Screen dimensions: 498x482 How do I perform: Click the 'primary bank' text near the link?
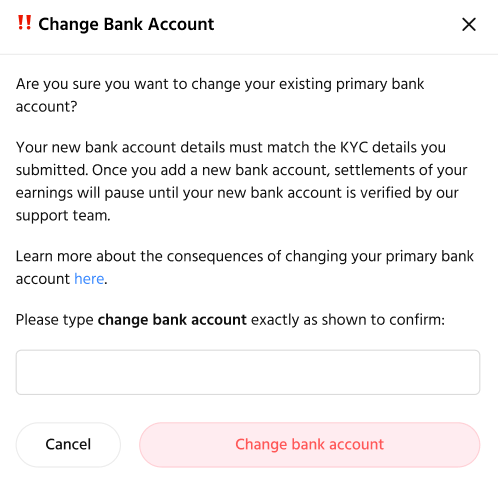[x=430, y=256]
